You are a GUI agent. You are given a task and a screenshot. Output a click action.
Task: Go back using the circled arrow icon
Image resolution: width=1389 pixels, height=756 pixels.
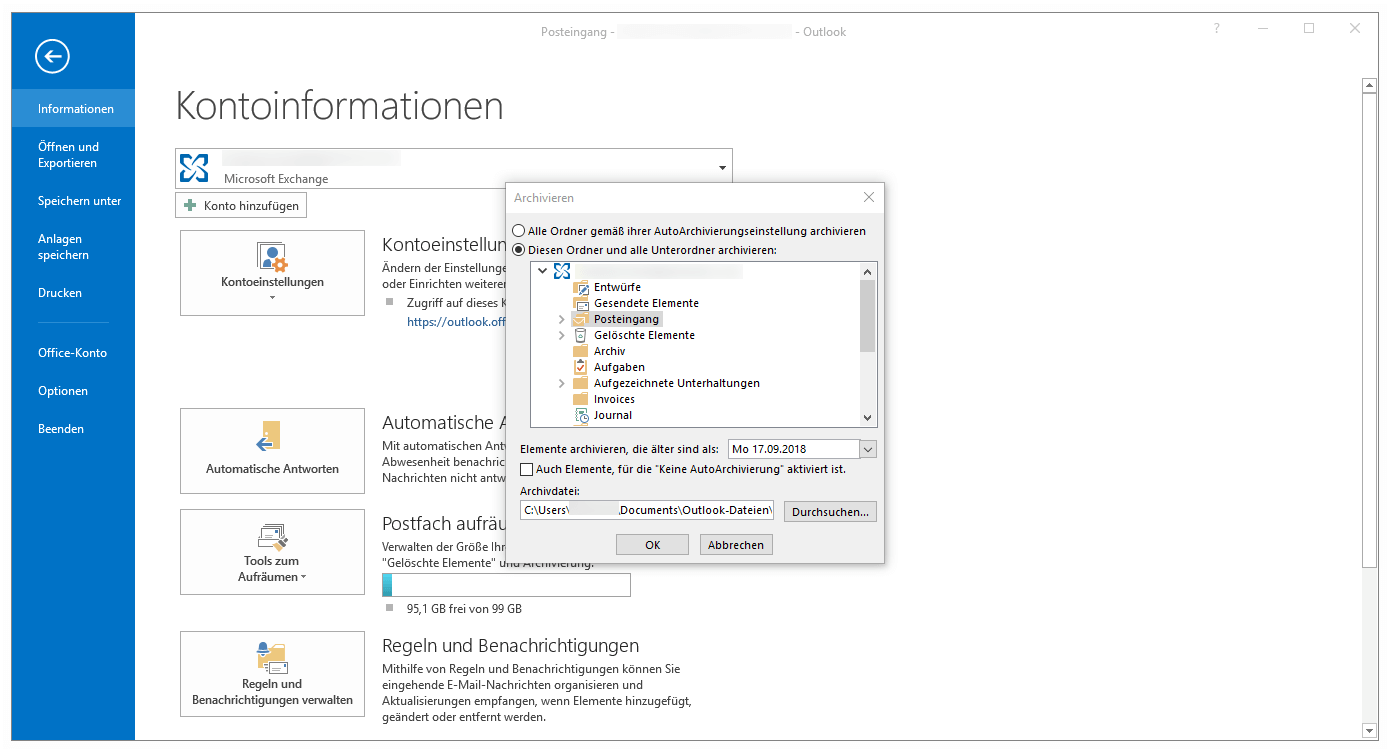coord(52,56)
